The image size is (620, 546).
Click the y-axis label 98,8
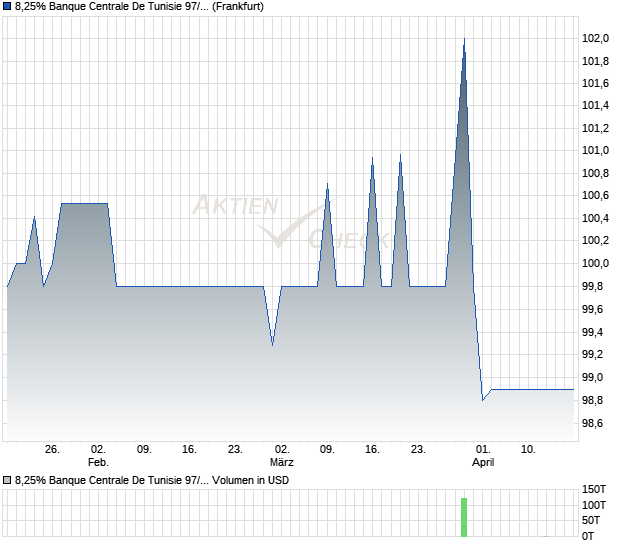click(x=592, y=401)
